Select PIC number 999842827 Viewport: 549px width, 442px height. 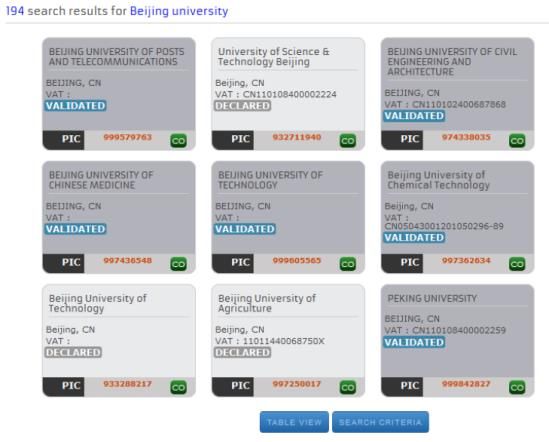[x=466, y=384]
